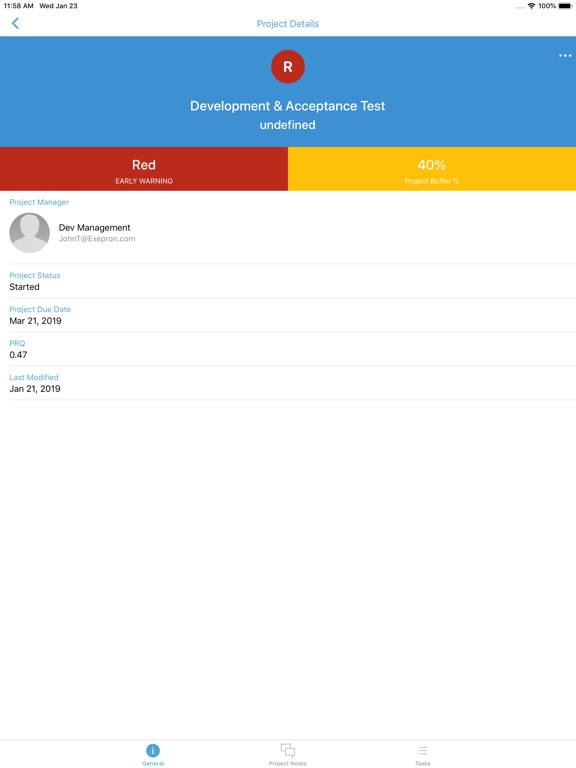The width and height of the screenshot is (576, 768).
Task: Tap the battery indicator in status bar
Action: (565, 6)
